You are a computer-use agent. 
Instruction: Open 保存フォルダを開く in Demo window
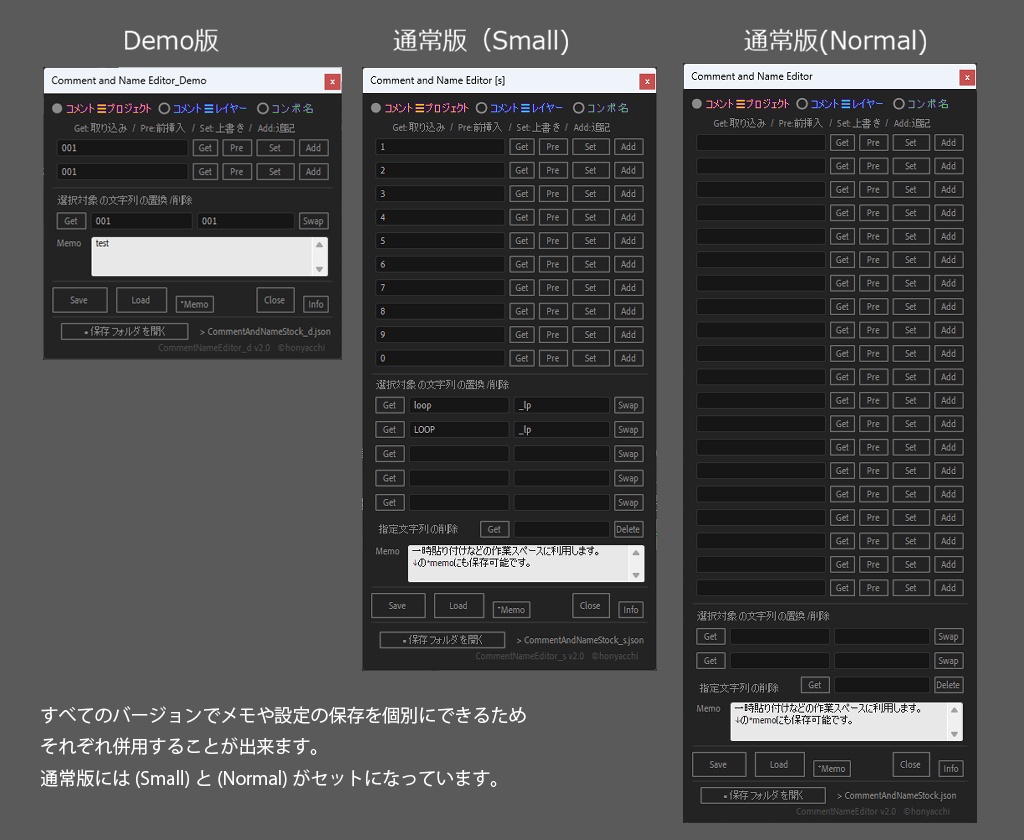pos(125,331)
